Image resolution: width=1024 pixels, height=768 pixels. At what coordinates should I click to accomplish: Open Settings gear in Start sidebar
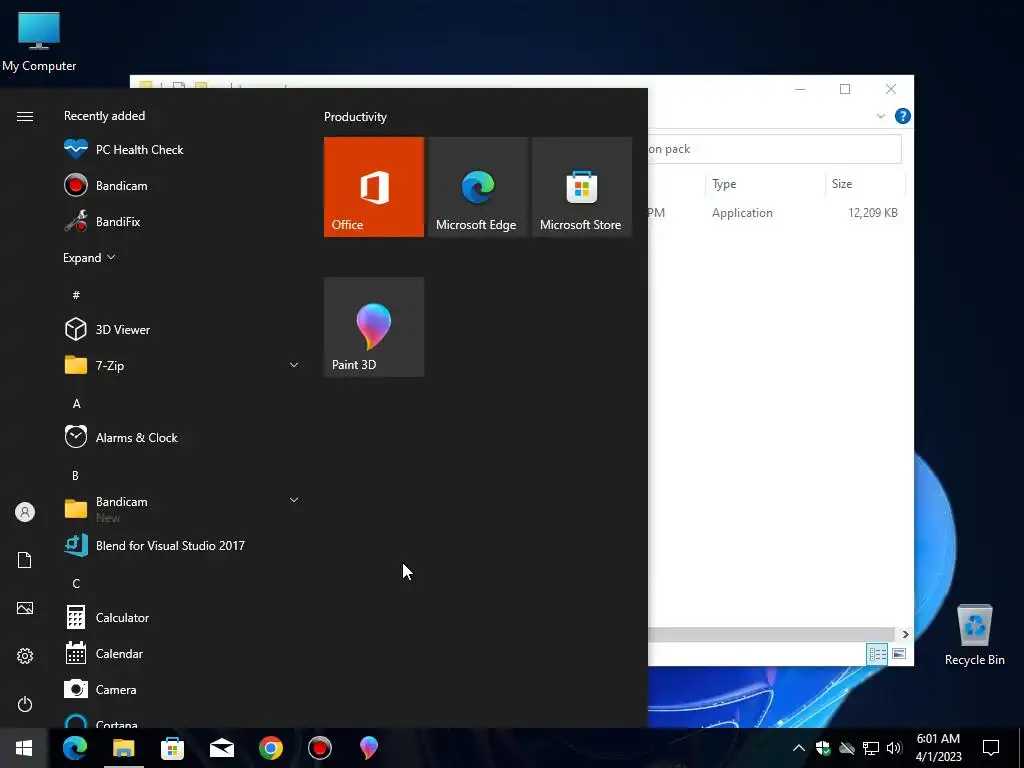[25, 656]
